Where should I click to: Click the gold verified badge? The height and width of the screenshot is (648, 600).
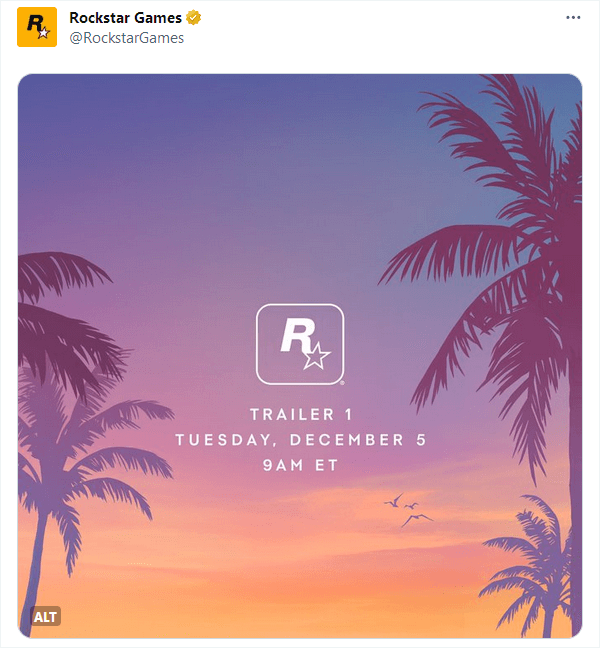(x=193, y=18)
